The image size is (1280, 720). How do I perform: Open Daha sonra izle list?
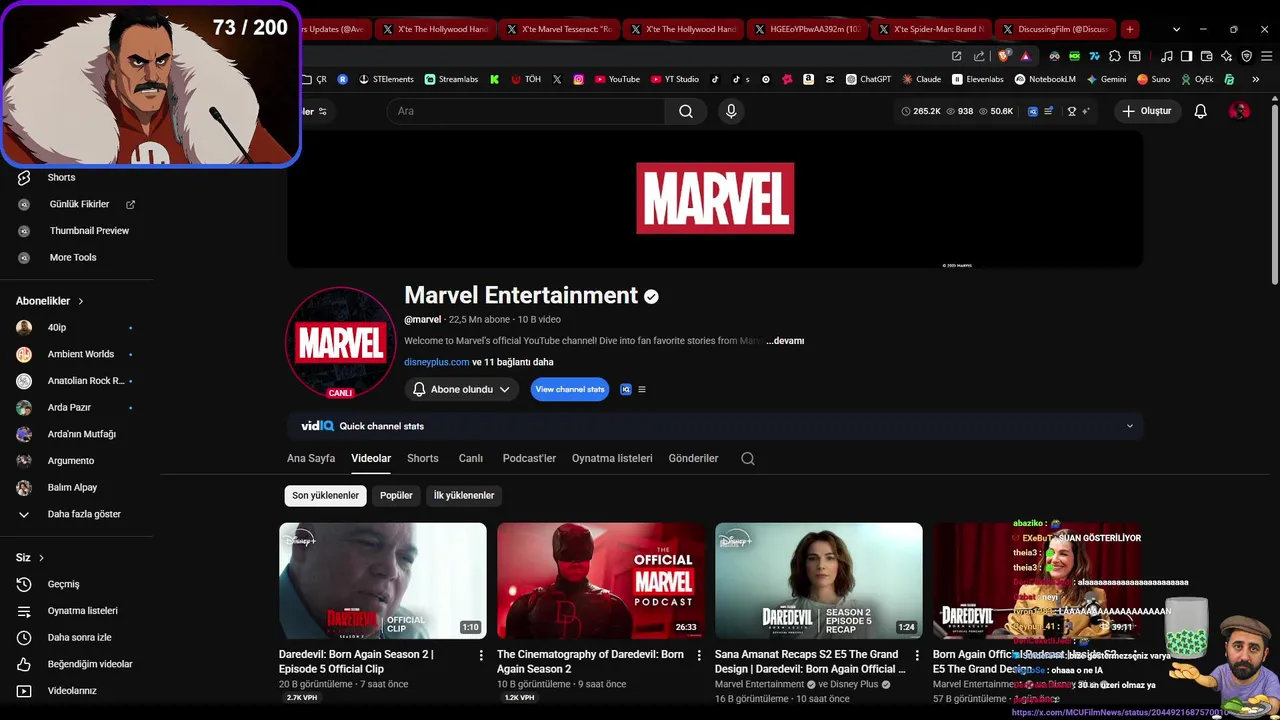click(79, 637)
